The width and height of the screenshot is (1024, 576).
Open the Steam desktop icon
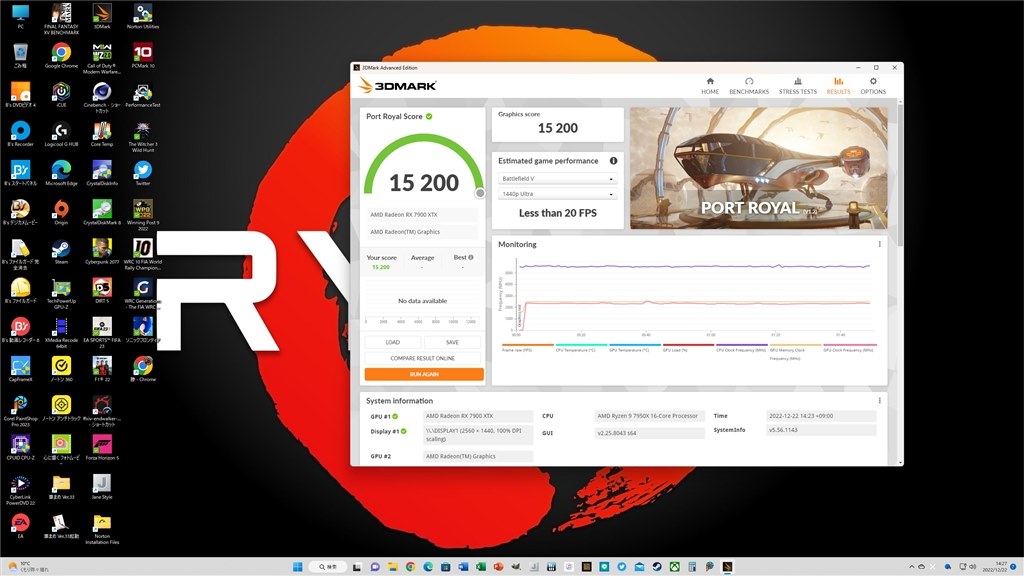[x=61, y=252]
